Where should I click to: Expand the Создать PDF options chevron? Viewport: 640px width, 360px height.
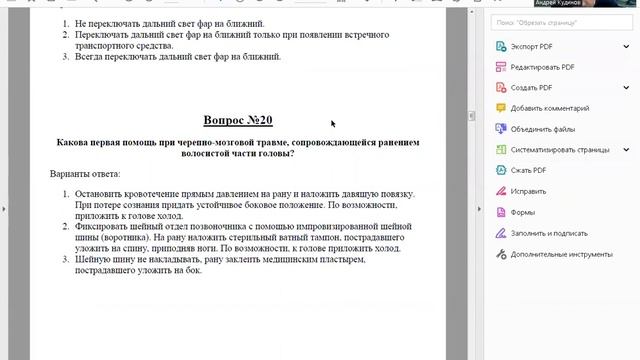[x=626, y=88]
